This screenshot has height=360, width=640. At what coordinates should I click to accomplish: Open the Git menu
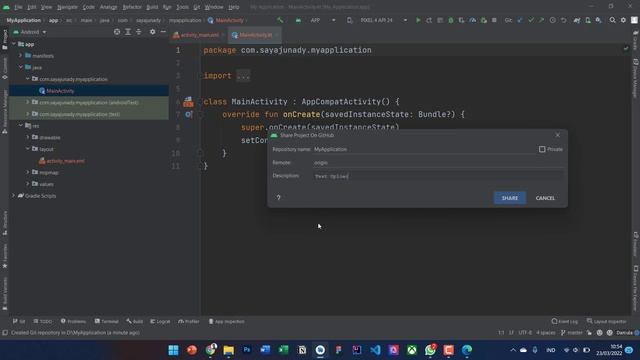(197, 7)
